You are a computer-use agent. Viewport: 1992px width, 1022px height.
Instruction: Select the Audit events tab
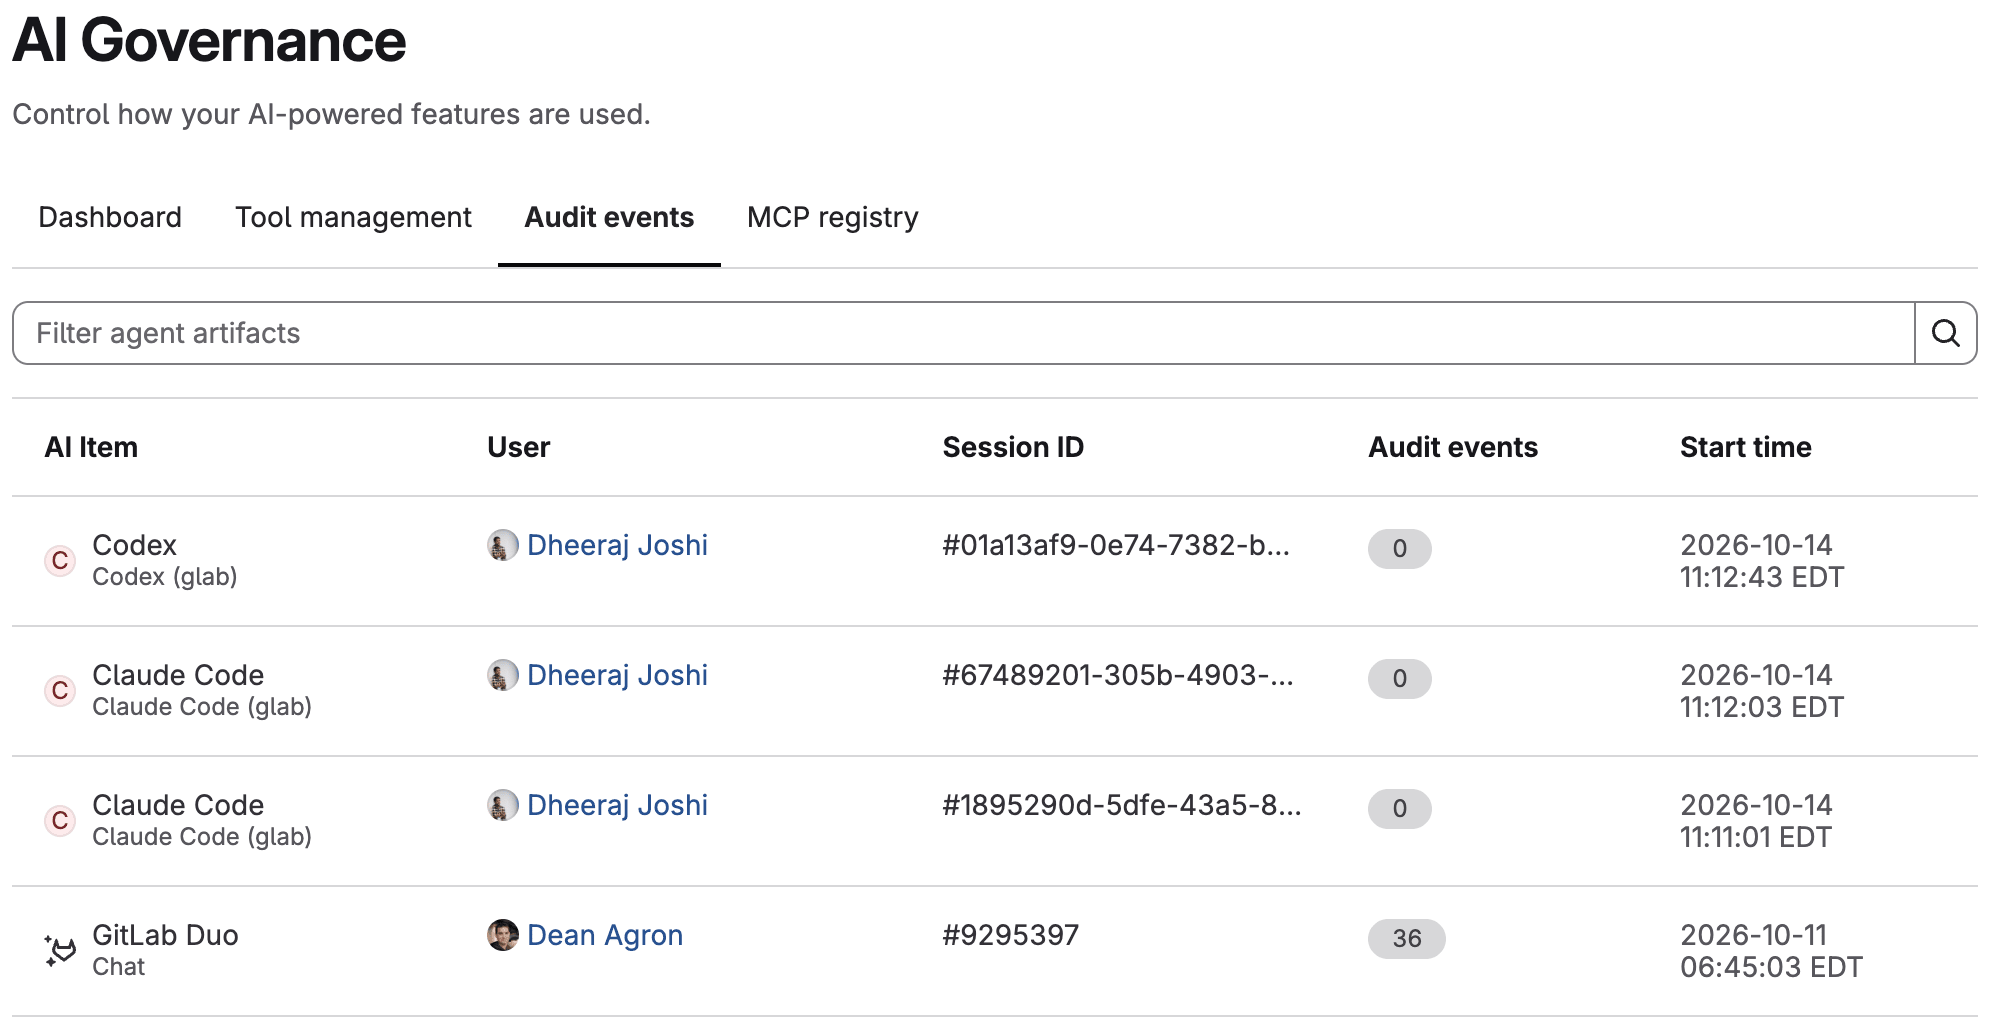[x=609, y=217]
